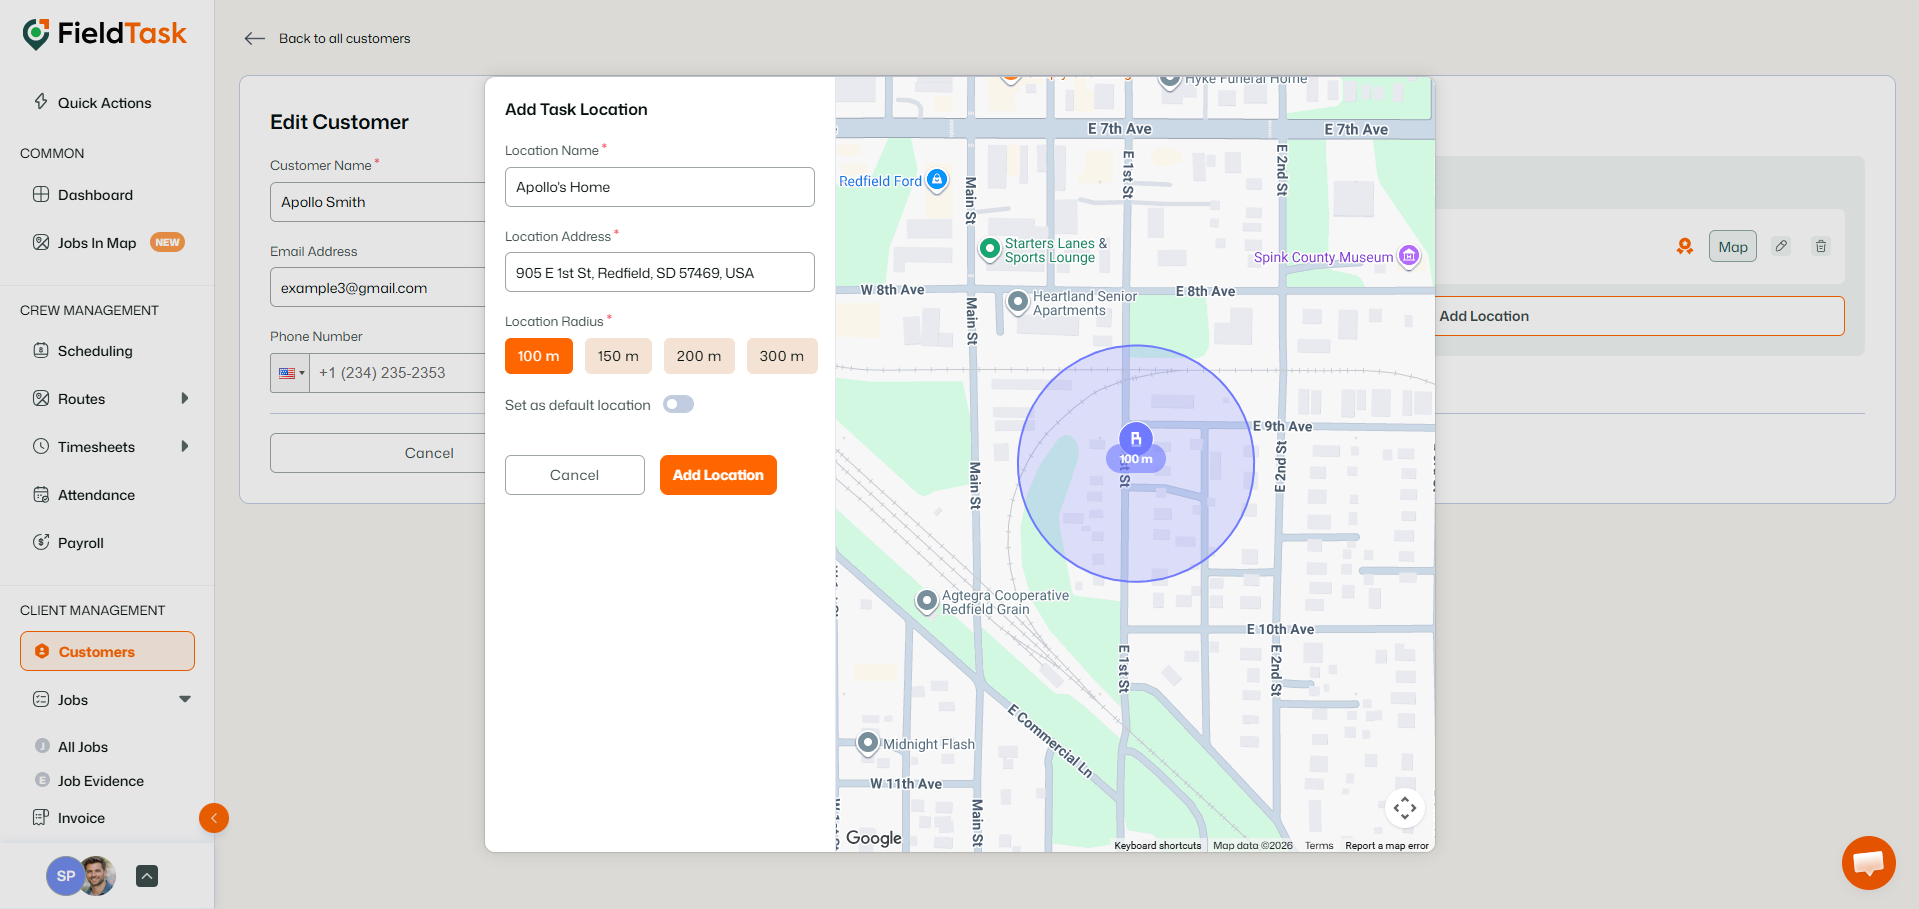Viewport: 1919px width, 909px height.
Task: Select the 200 m radius option
Action: (699, 356)
